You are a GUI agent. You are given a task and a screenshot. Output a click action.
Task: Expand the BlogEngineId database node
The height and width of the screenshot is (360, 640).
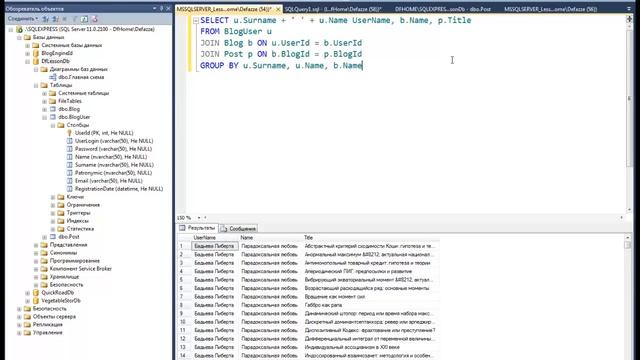coord(27,53)
